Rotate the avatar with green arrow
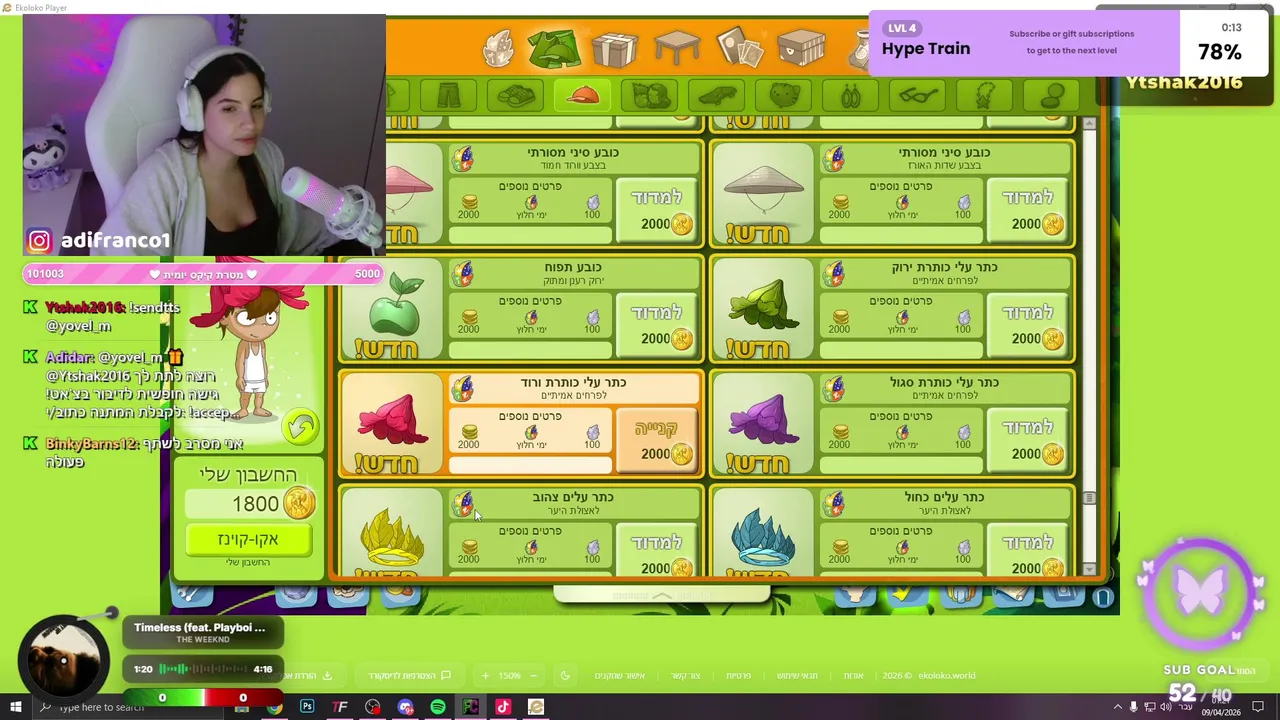Screen dimensions: 1280x720 300,427
